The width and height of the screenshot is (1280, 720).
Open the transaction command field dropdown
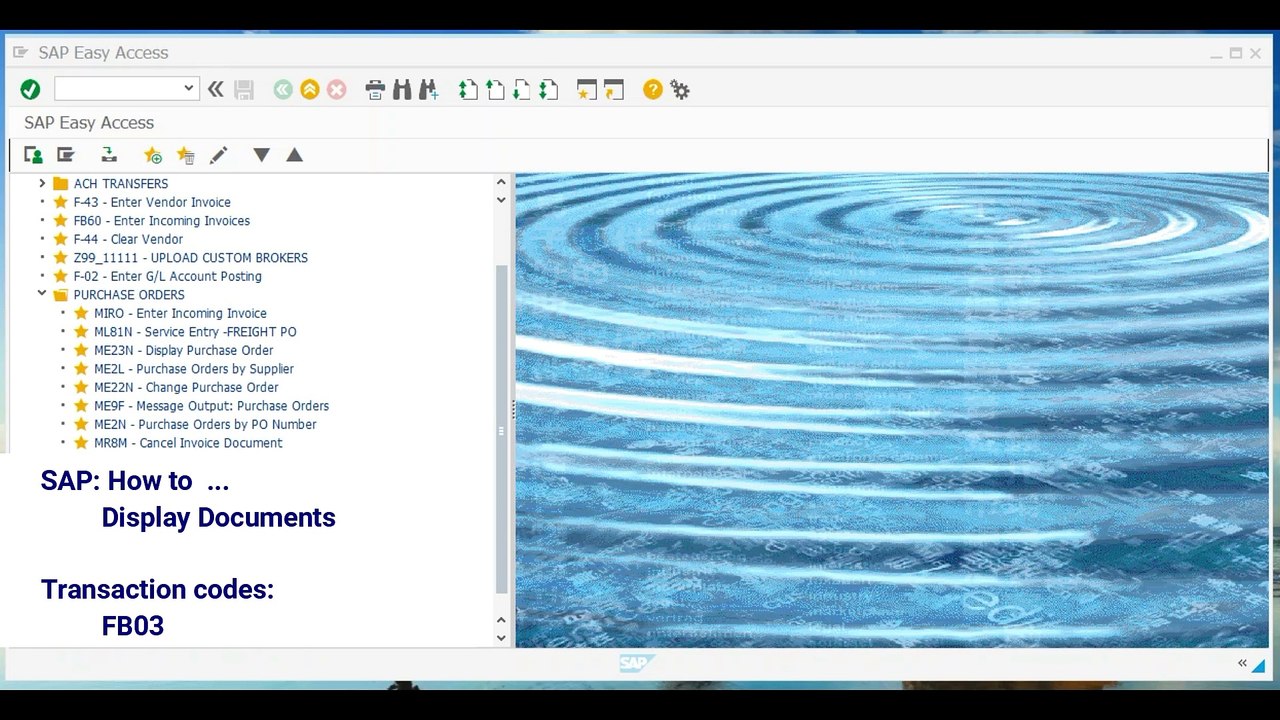[x=189, y=89]
